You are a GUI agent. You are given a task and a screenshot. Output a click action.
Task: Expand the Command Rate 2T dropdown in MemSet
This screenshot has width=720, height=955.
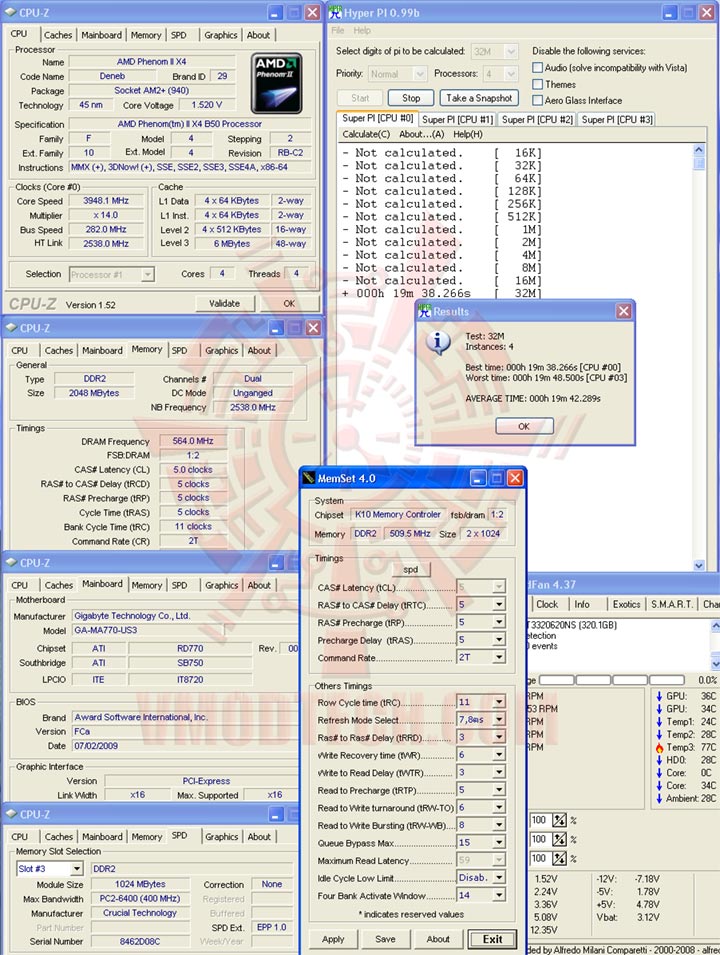pos(499,657)
